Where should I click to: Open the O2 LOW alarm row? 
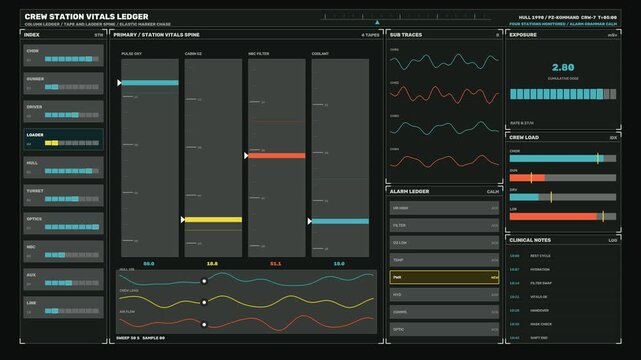[x=444, y=243]
